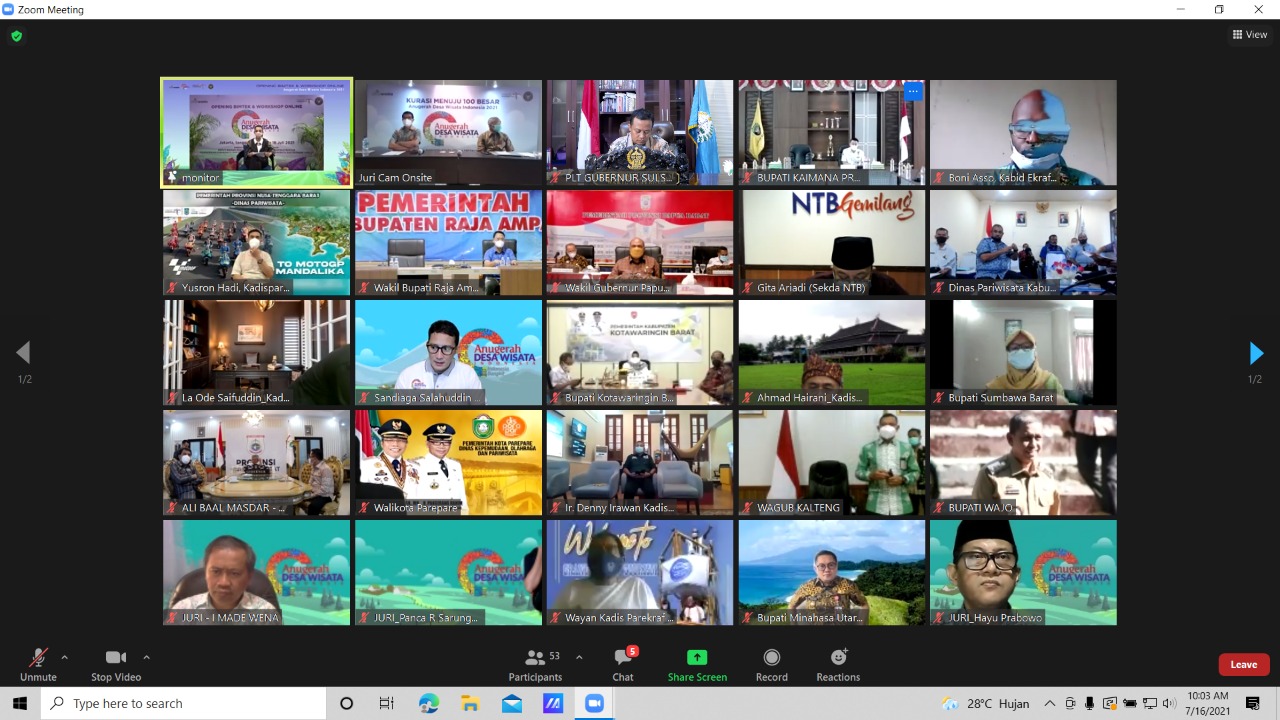Select Bupati Minahasa Utara video tile
The image size is (1280, 720).
click(x=832, y=573)
